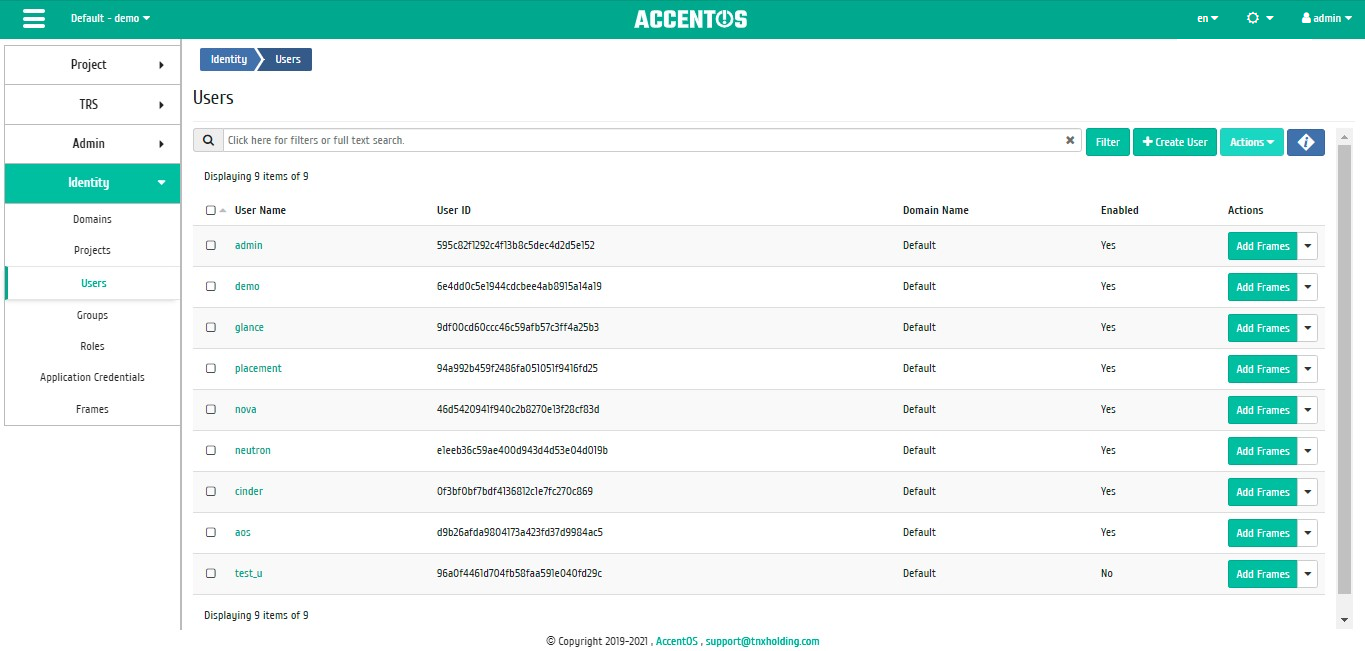Collapse the Identity sidebar section
The width and height of the screenshot is (1365, 651).
tap(92, 182)
